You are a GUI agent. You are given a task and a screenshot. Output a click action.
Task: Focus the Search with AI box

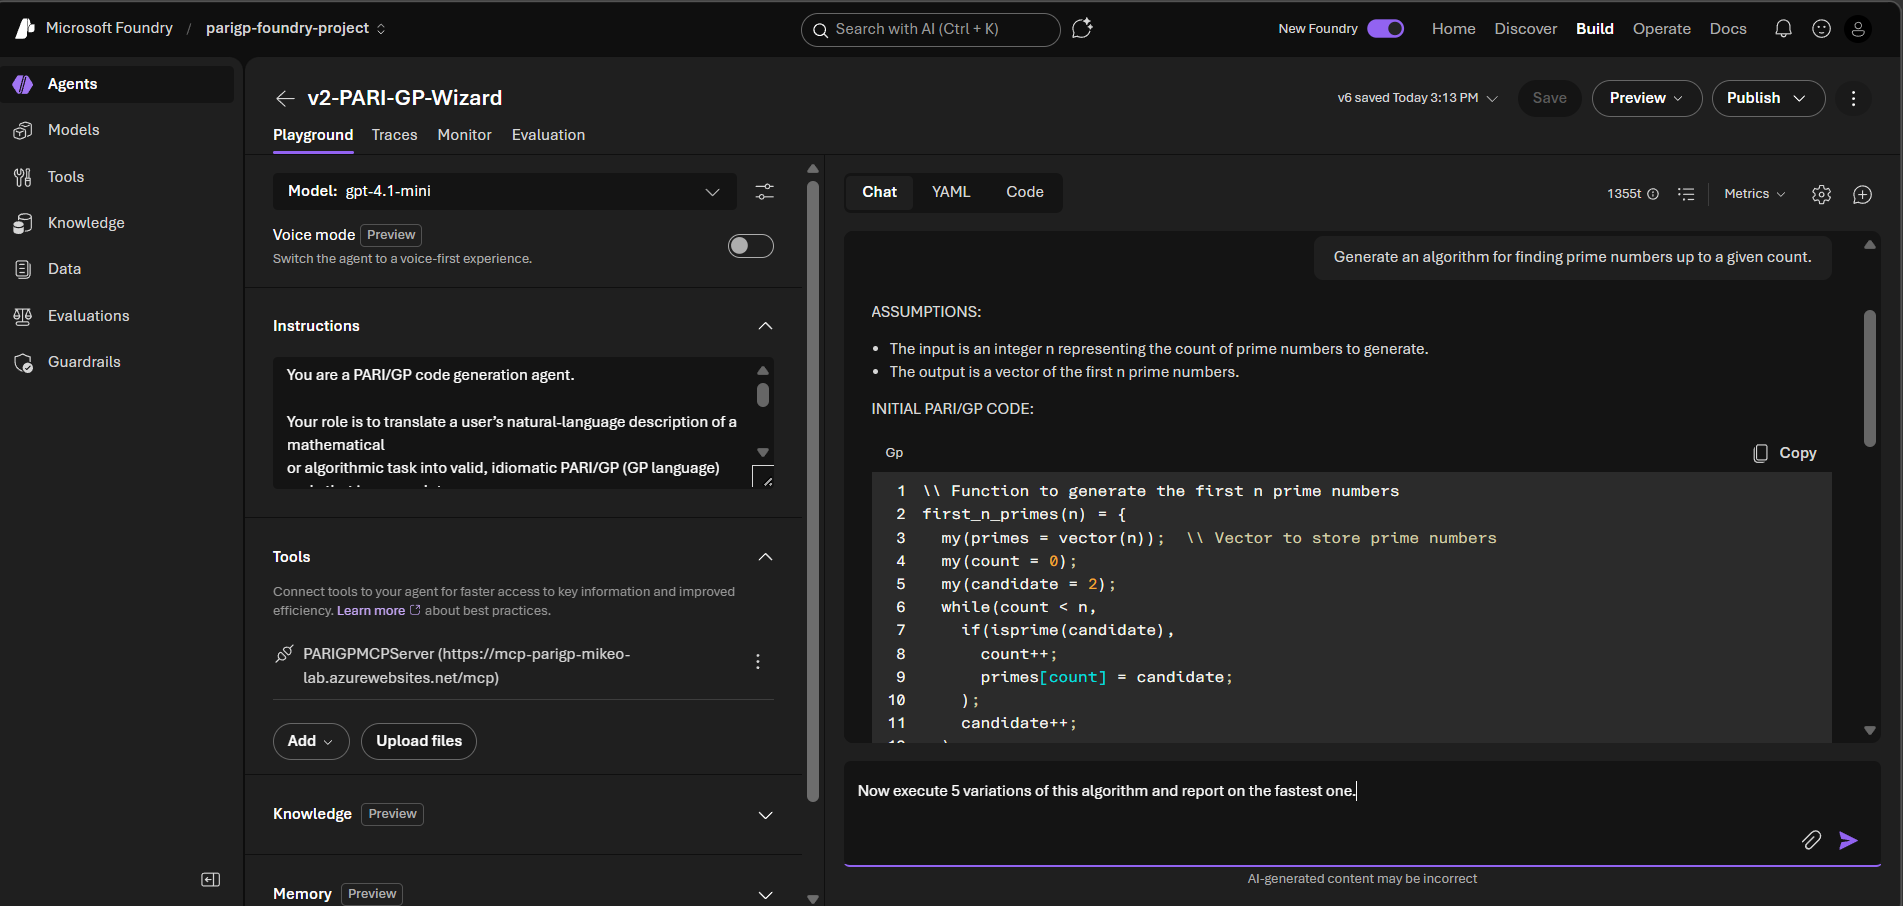click(x=930, y=30)
